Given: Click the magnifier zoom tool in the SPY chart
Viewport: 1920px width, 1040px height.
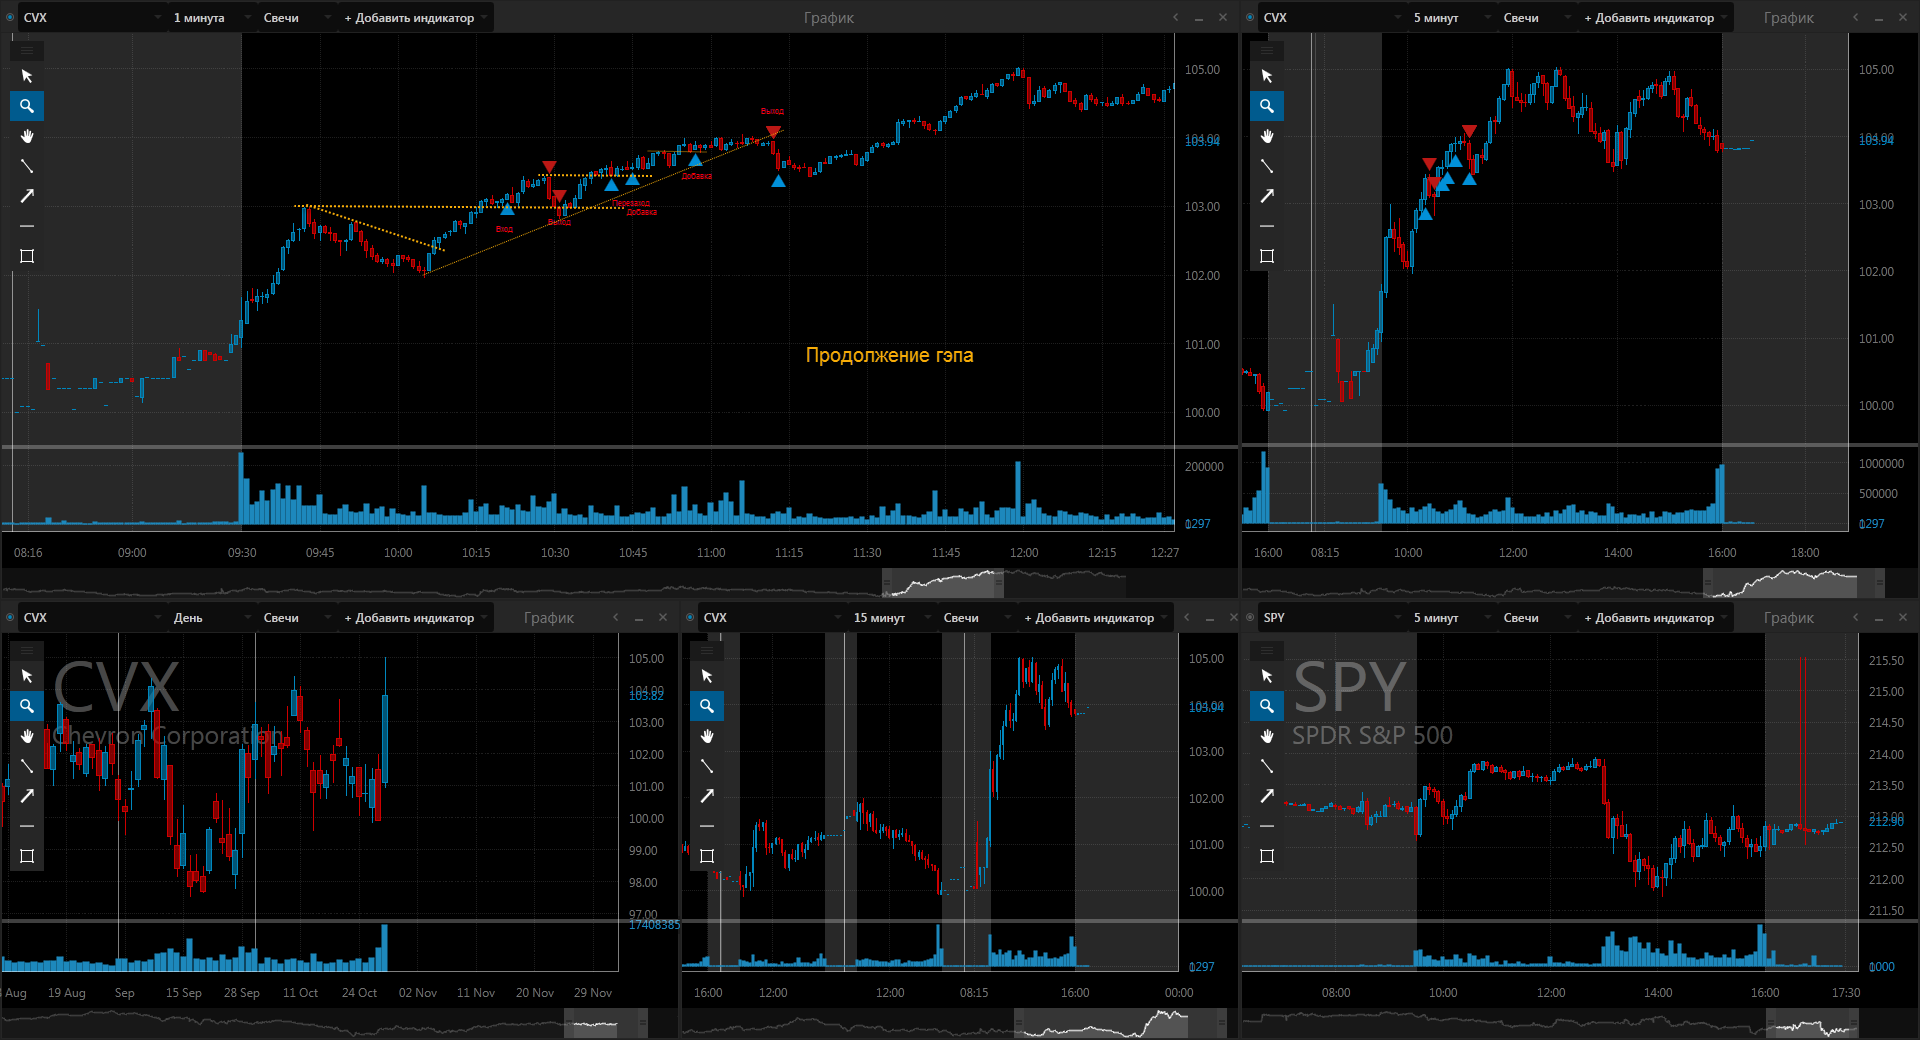Looking at the screenshot, I should tap(1267, 706).
